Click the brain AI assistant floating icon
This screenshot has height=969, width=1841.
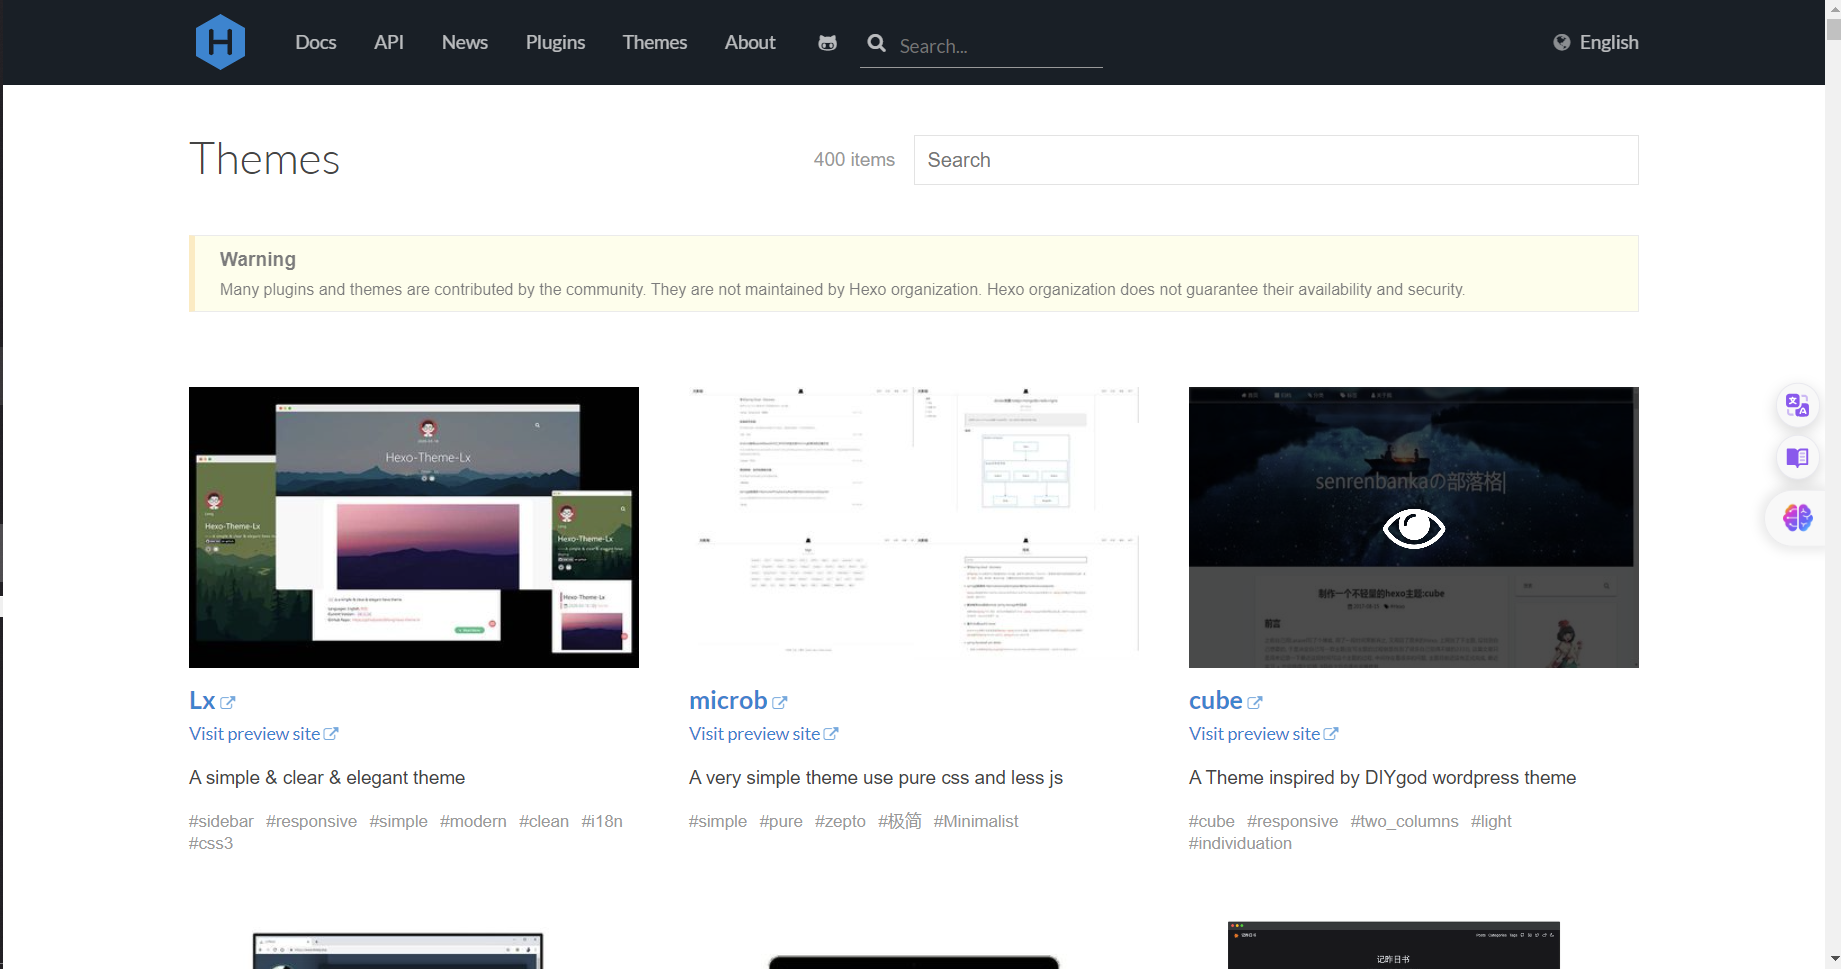click(x=1797, y=517)
